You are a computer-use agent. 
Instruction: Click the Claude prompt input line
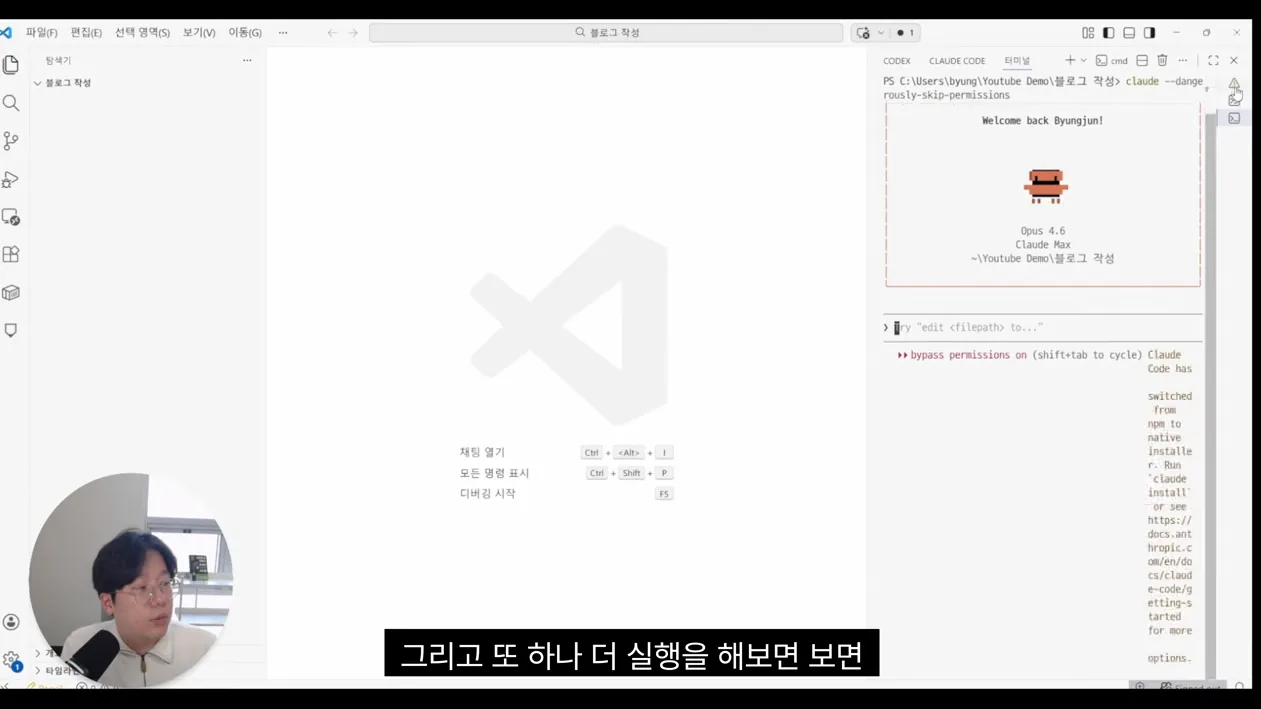coord(1042,328)
